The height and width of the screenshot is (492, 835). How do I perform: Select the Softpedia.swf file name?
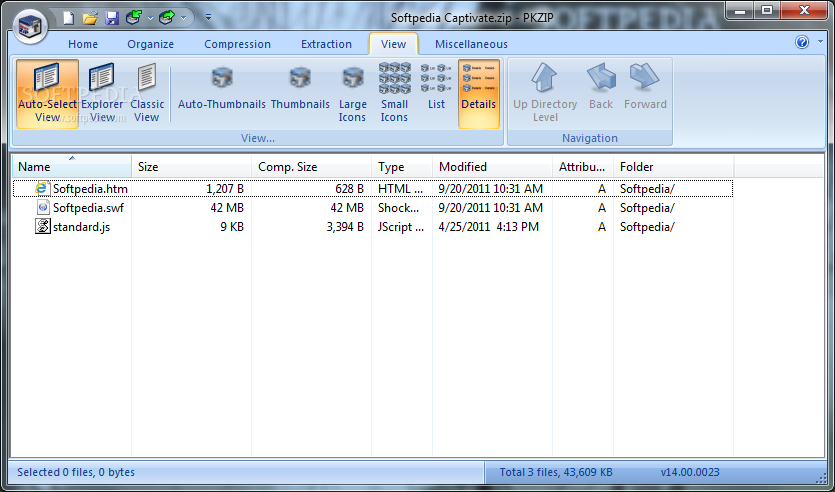click(88, 208)
